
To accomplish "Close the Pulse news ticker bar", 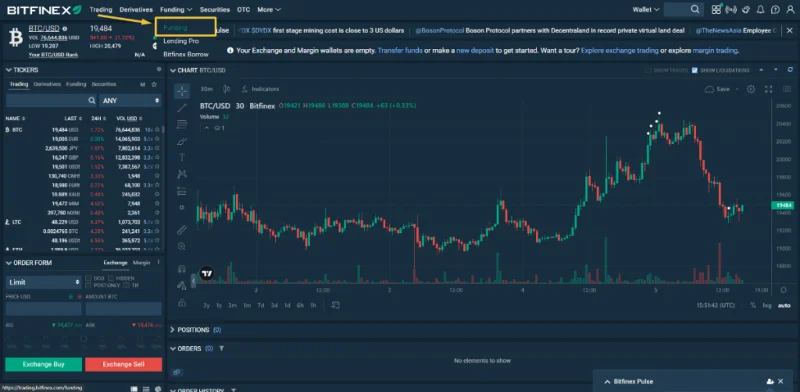I will [x=790, y=31].
